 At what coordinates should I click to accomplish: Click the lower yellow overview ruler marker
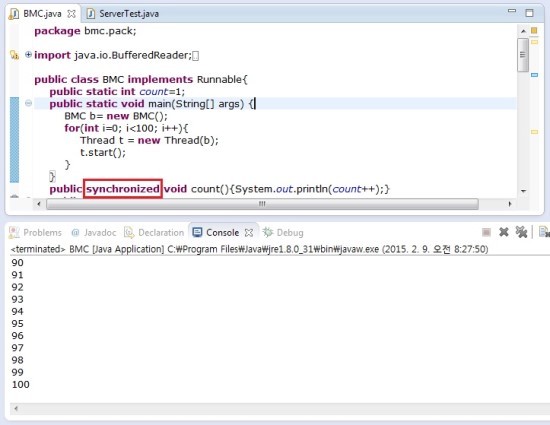(x=534, y=132)
